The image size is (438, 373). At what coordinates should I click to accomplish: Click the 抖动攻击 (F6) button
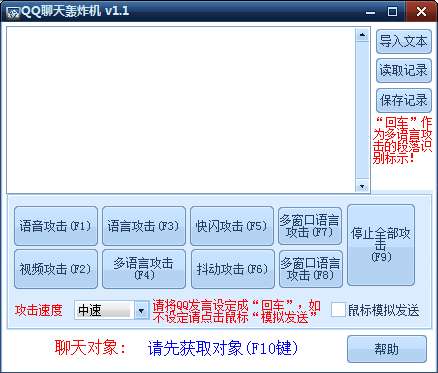click(232, 269)
